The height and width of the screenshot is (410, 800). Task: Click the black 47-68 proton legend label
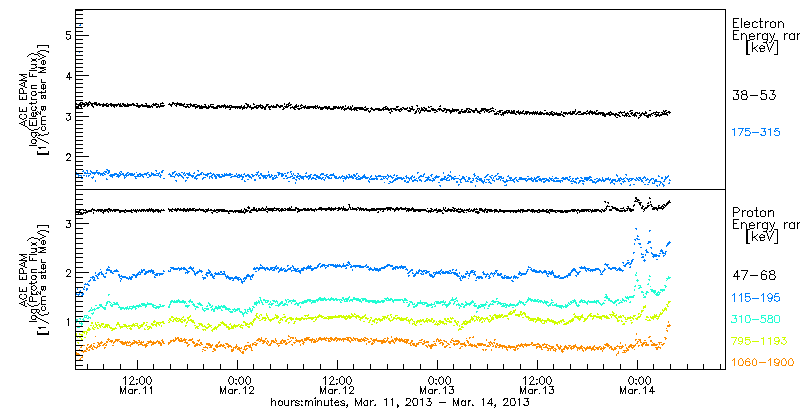pos(754,276)
